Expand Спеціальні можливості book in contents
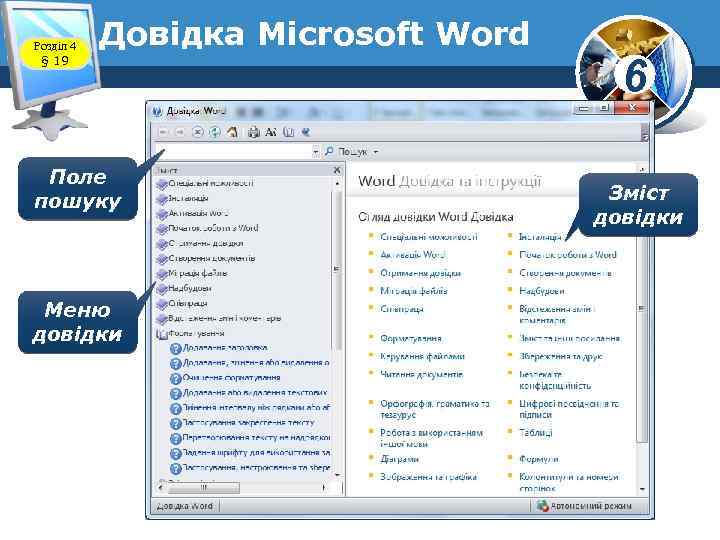This screenshot has width=720, height=540. [x=205, y=184]
